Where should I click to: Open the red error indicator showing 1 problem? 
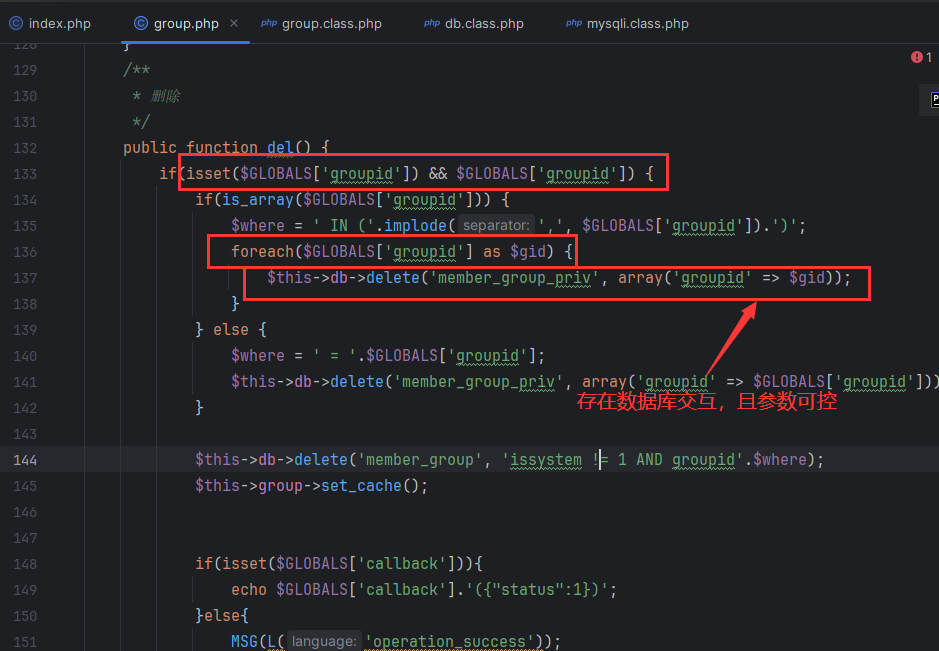(x=921, y=58)
